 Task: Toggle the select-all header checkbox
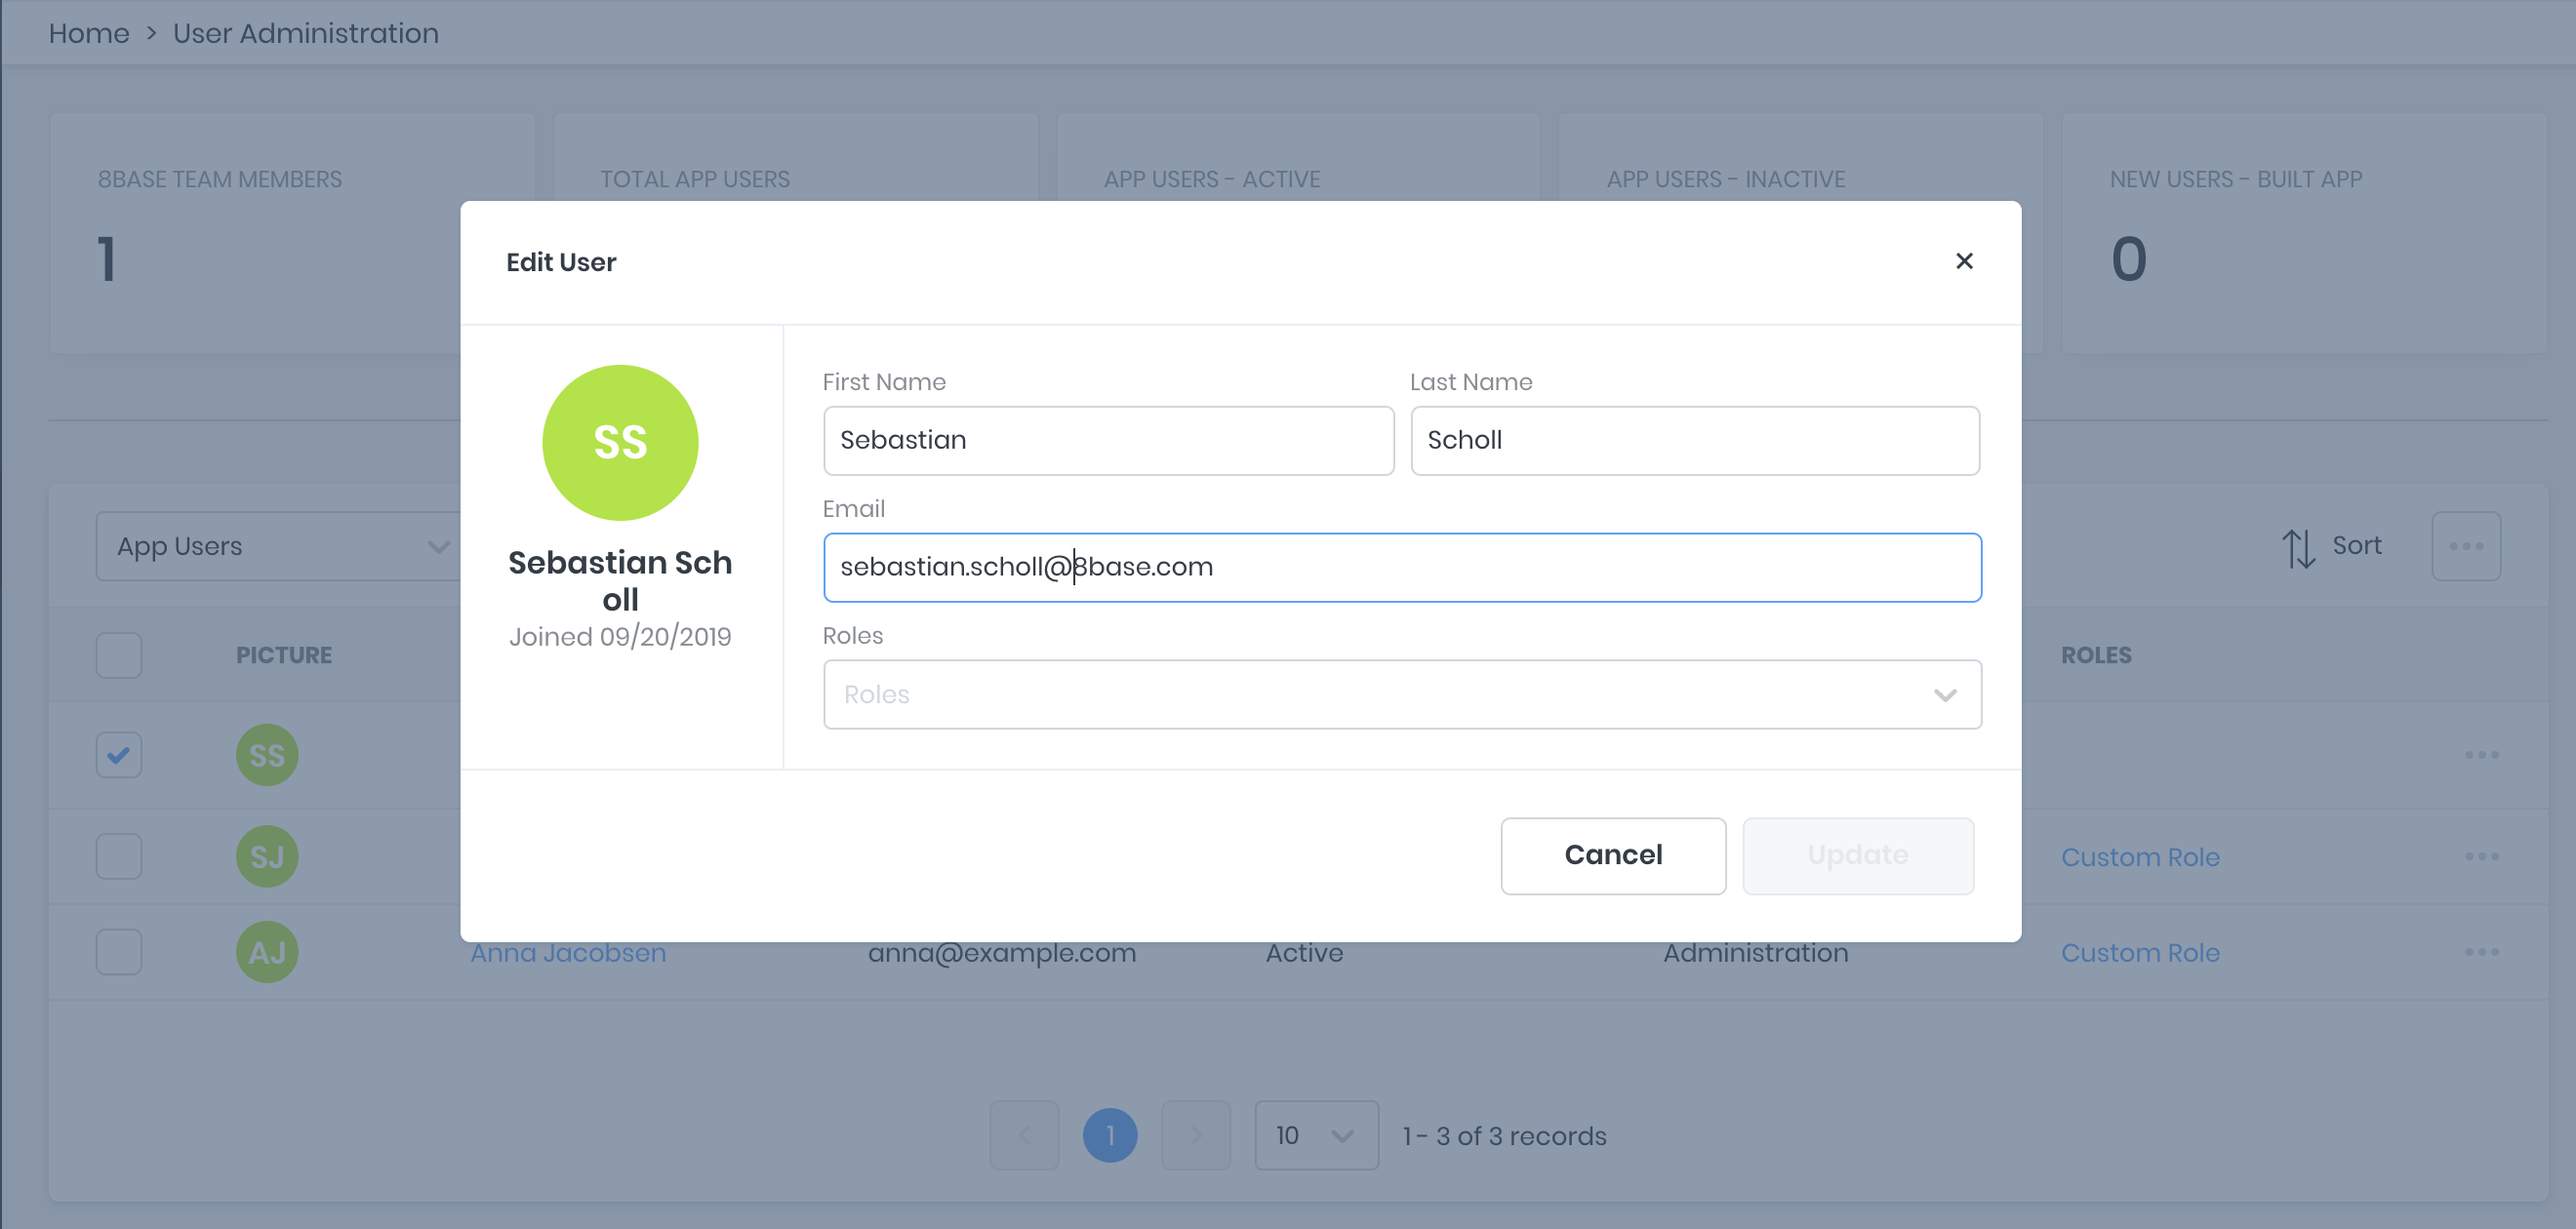click(119, 655)
